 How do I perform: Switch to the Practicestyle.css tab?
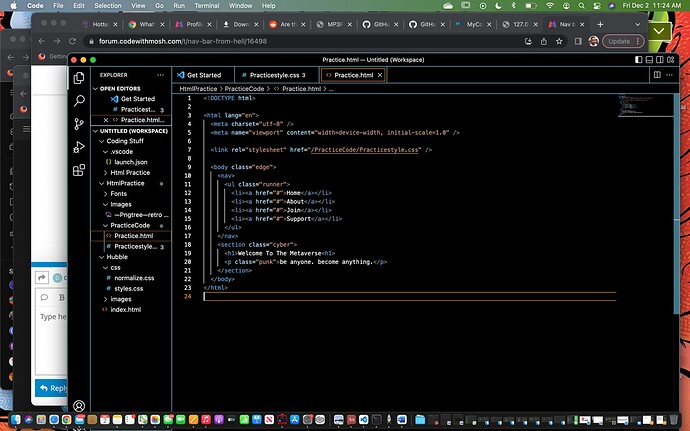277,75
